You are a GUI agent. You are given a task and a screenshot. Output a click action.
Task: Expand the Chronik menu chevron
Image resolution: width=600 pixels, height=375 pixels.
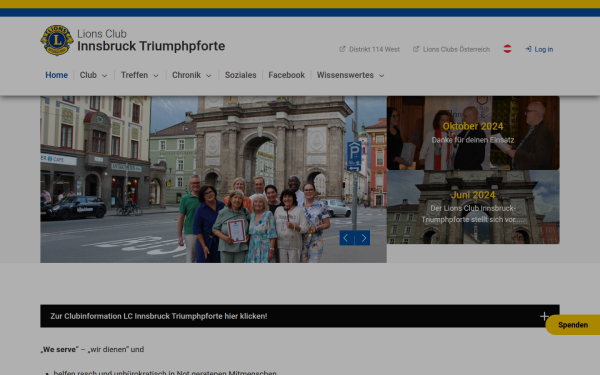pos(209,76)
